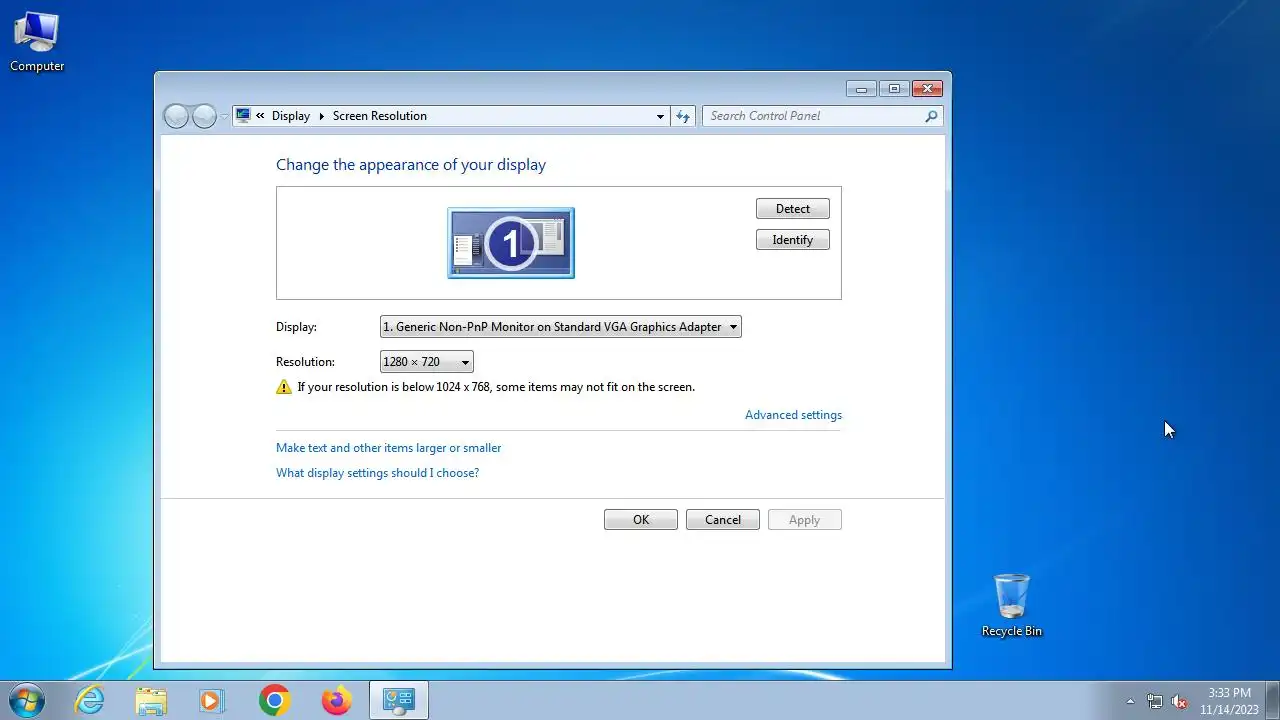Viewport: 1280px width, 720px height.
Task: Click the Detect button
Action: point(793,209)
